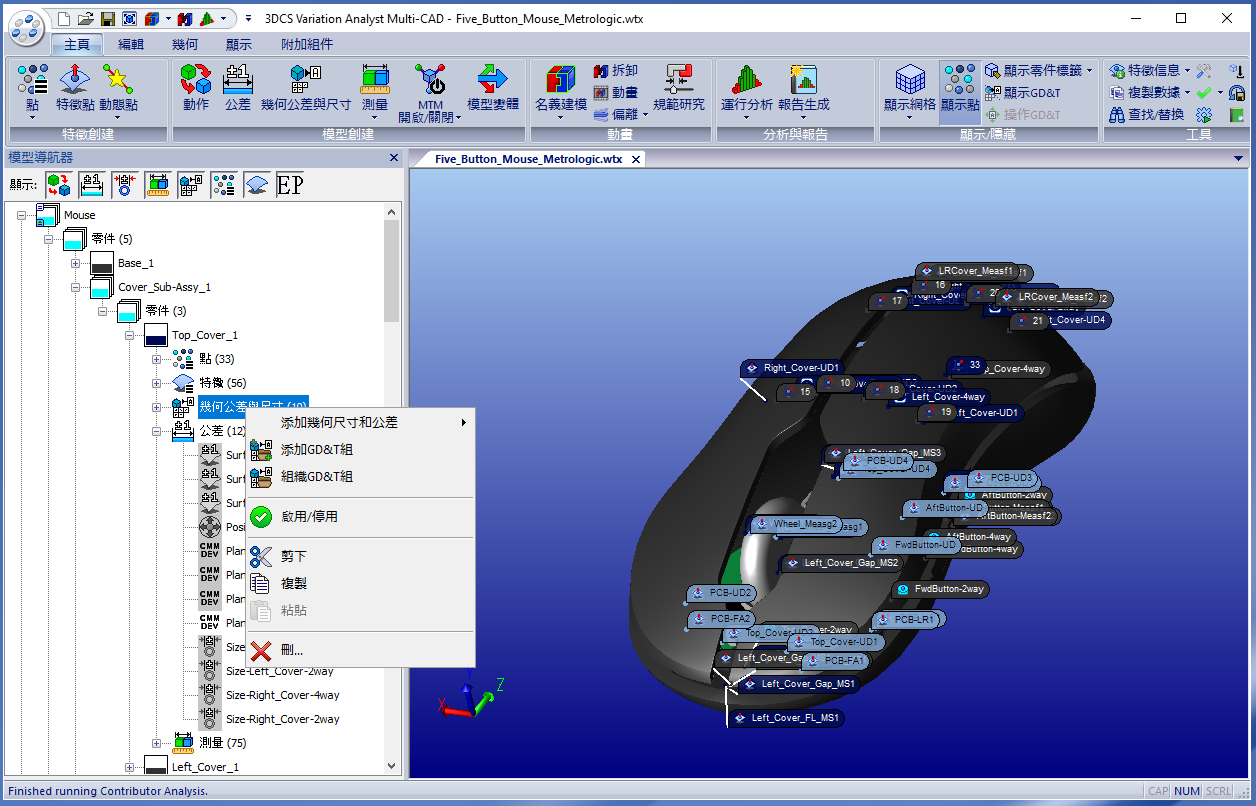
Task: Expand the 點 (33) node
Action: coord(156,359)
